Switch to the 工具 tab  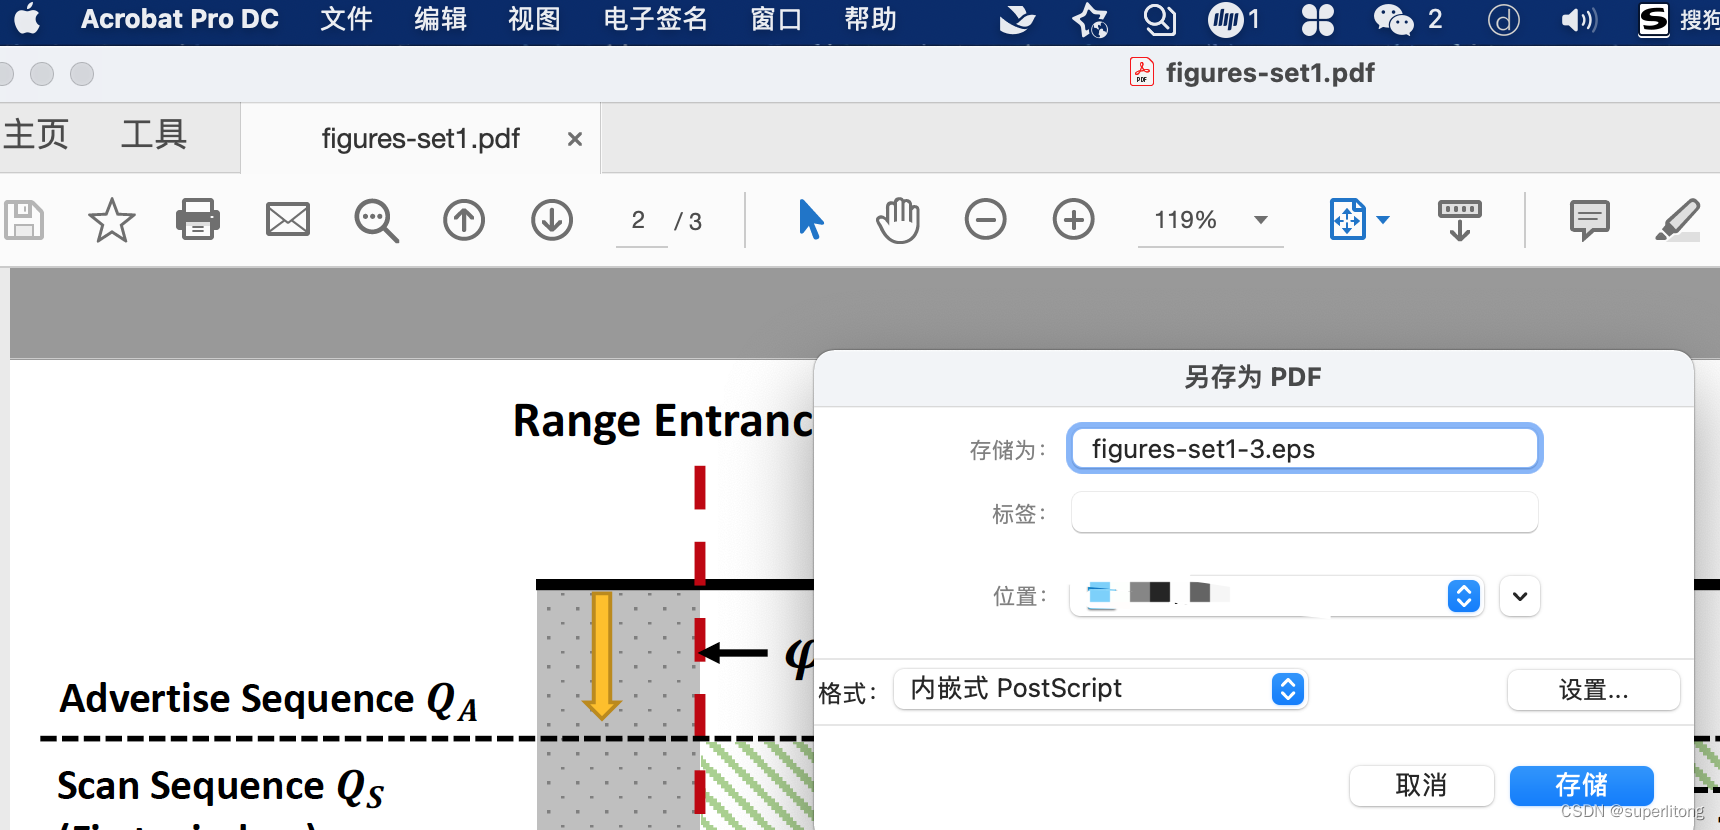point(154,134)
